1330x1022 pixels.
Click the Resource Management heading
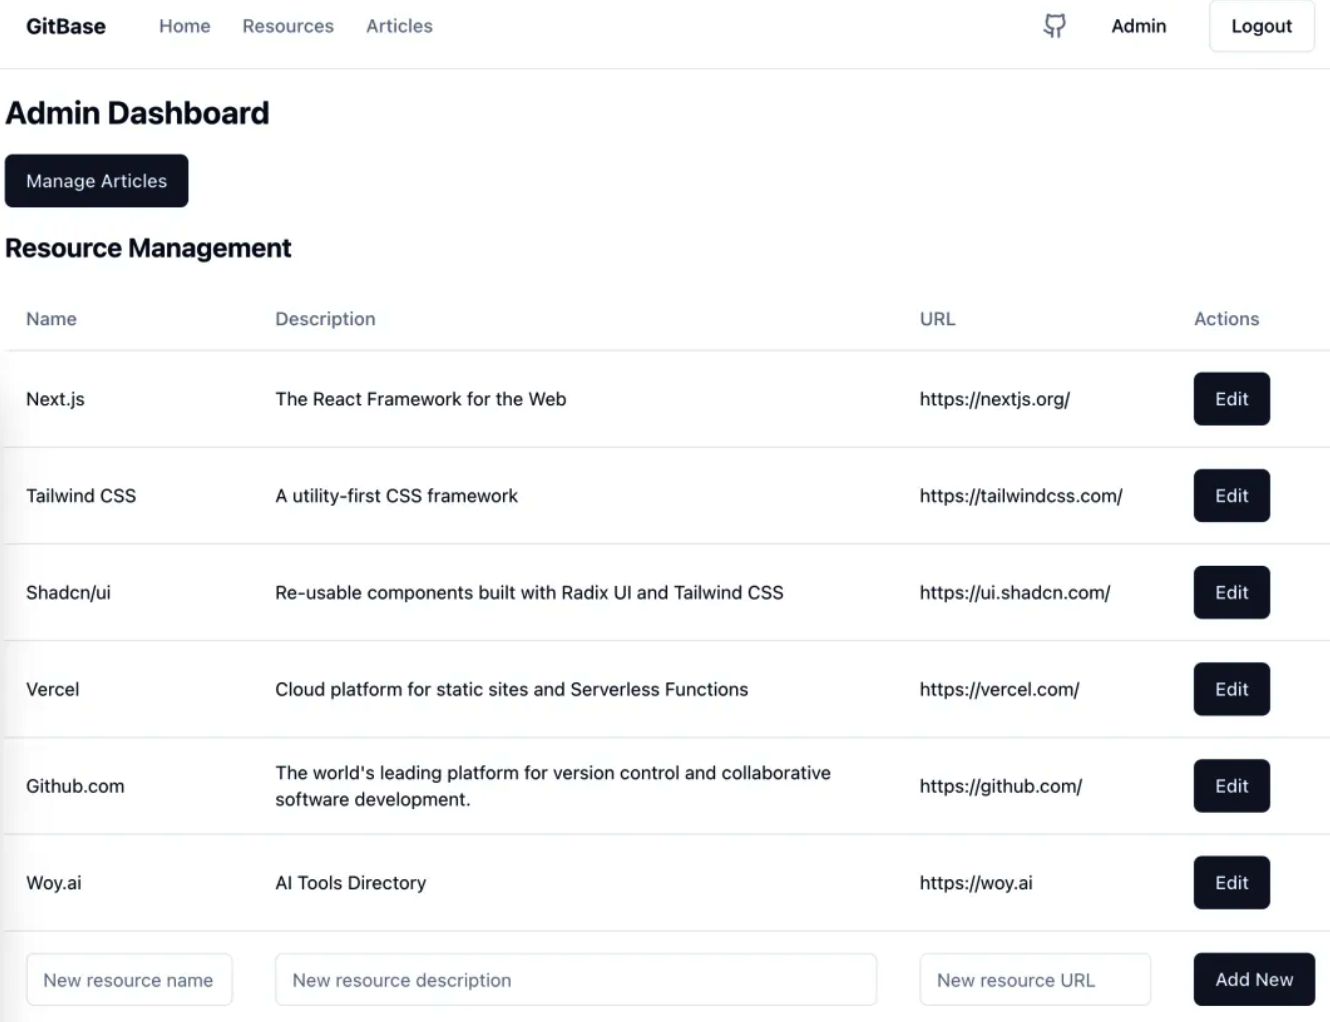click(148, 248)
